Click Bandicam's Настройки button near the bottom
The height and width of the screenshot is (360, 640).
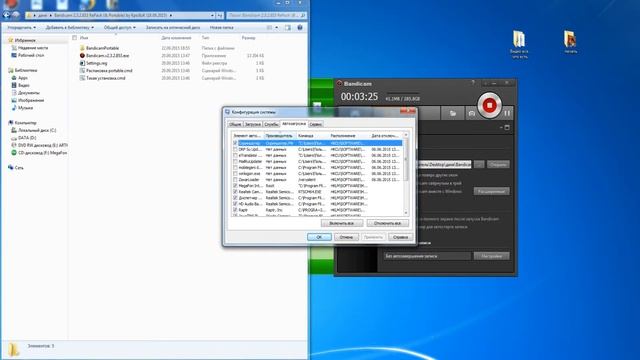click(491, 256)
